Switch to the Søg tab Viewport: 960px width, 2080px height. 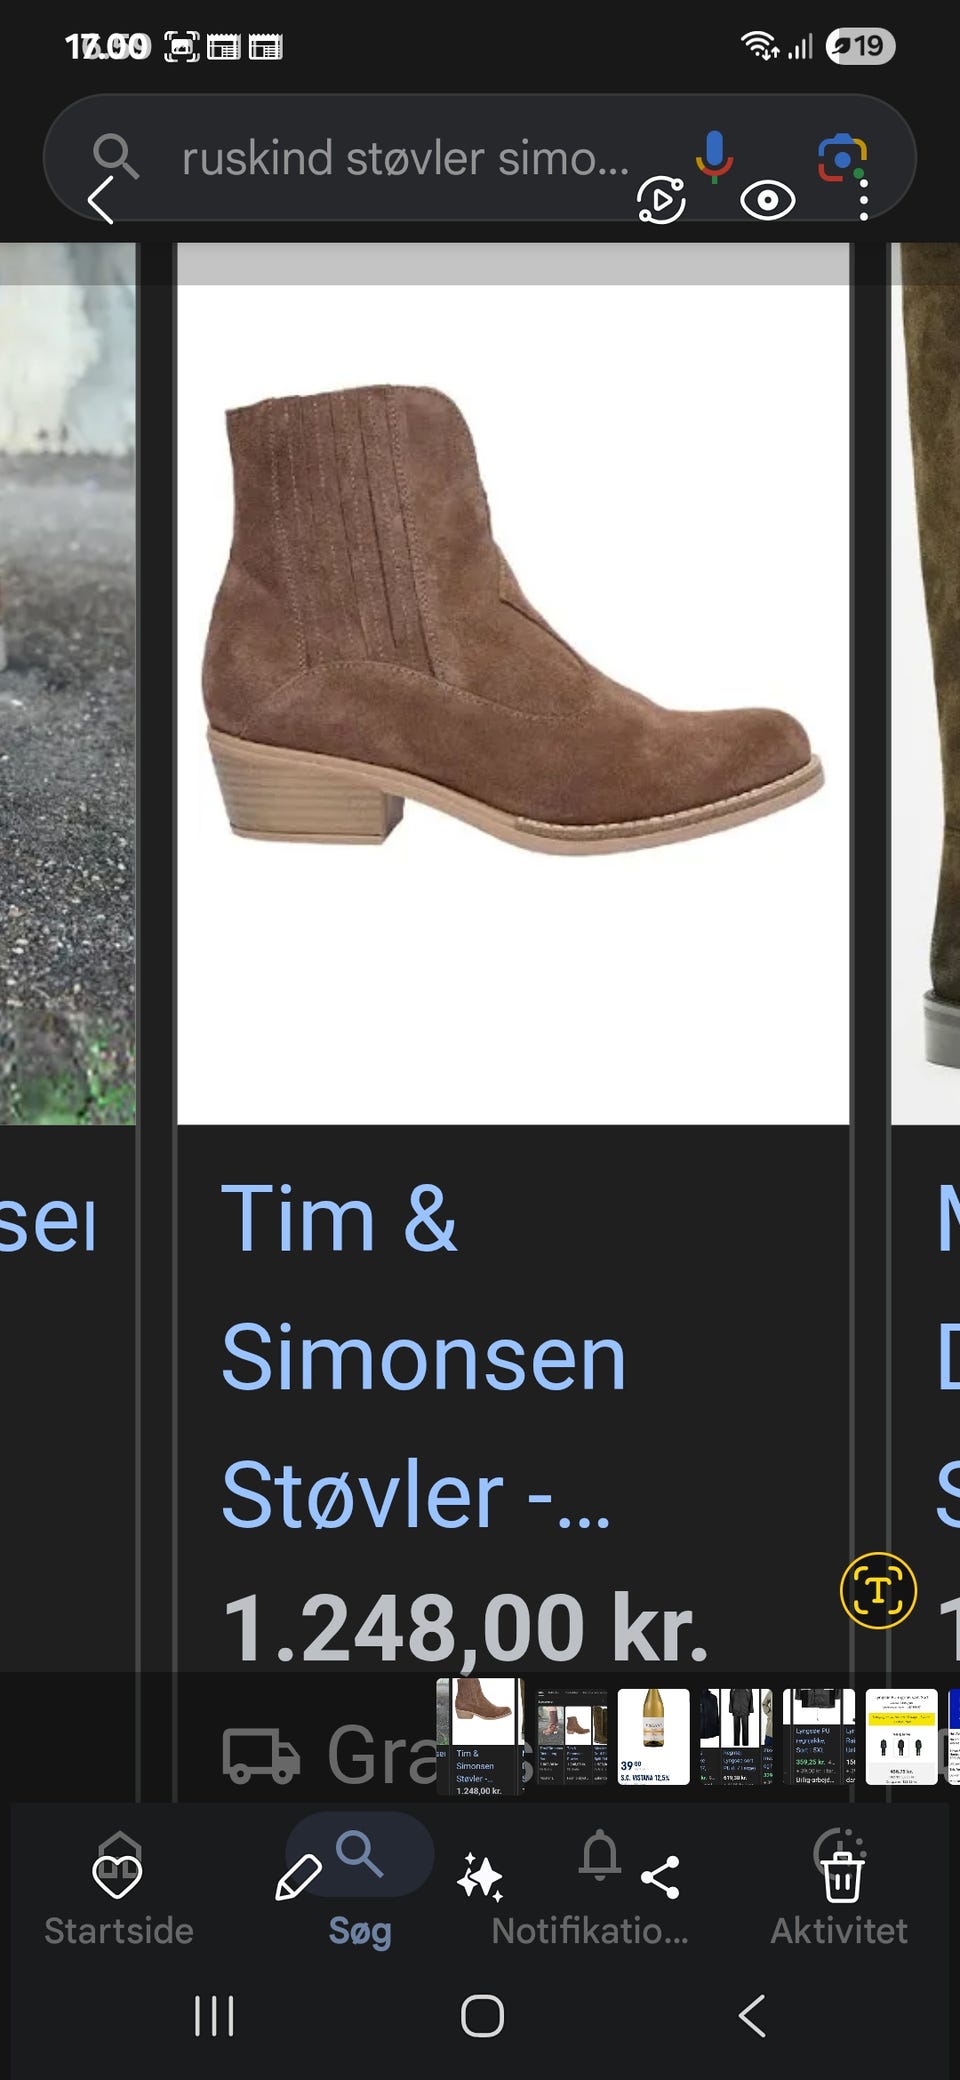click(x=360, y=1930)
